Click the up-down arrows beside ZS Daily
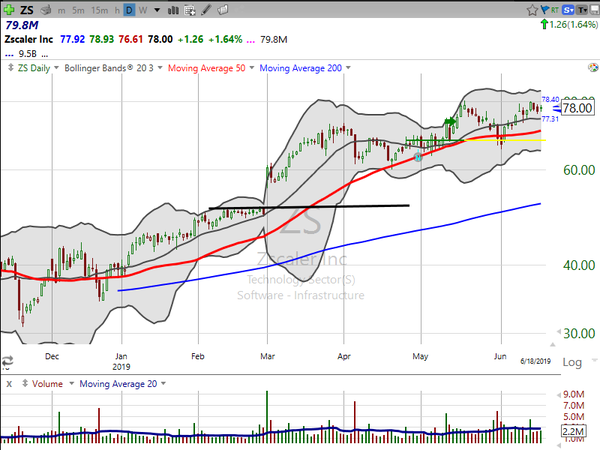 (11, 68)
